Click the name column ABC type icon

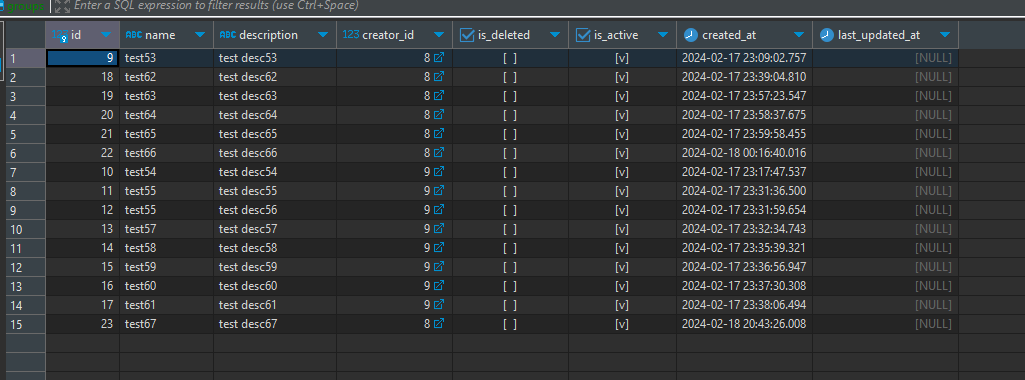pos(133,35)
